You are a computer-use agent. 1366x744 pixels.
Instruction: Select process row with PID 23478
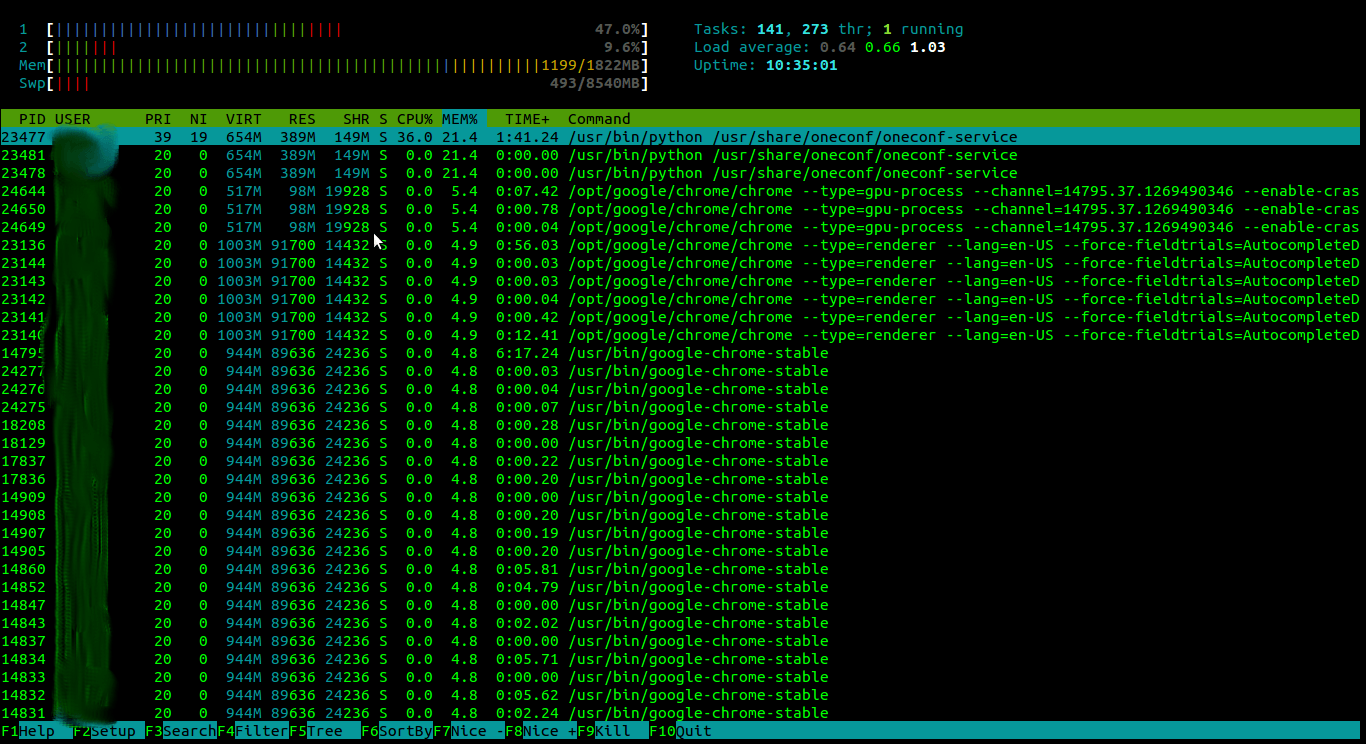[680, 173]
